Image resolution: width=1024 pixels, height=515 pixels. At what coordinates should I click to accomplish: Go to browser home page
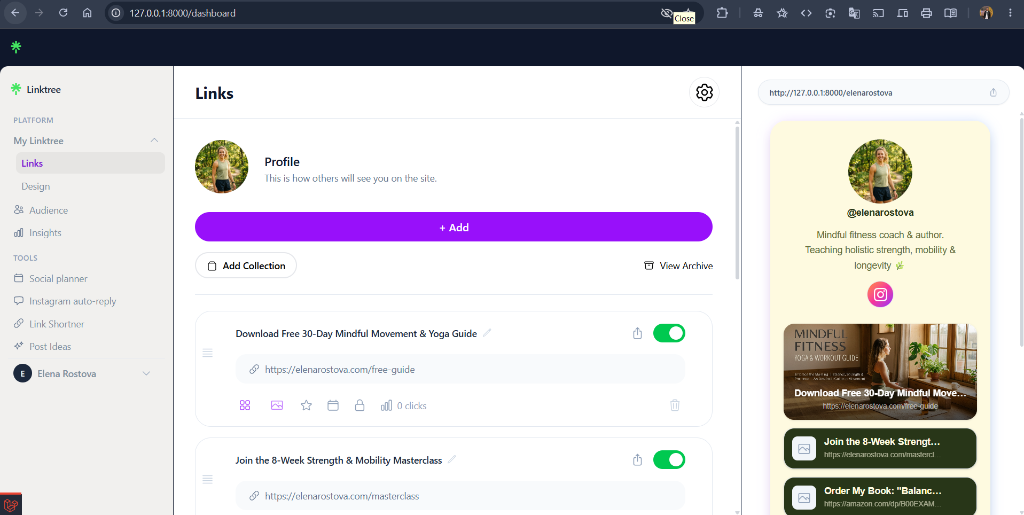tap(87, 12)
